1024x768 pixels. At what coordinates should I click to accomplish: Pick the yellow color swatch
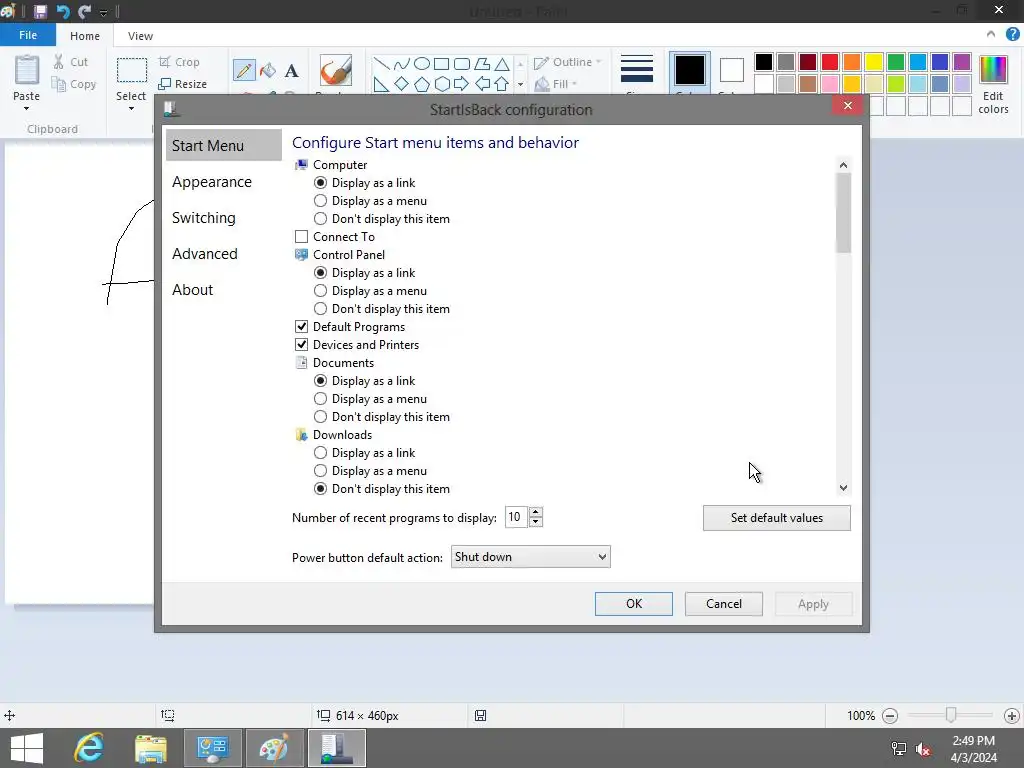coord(874,62)
